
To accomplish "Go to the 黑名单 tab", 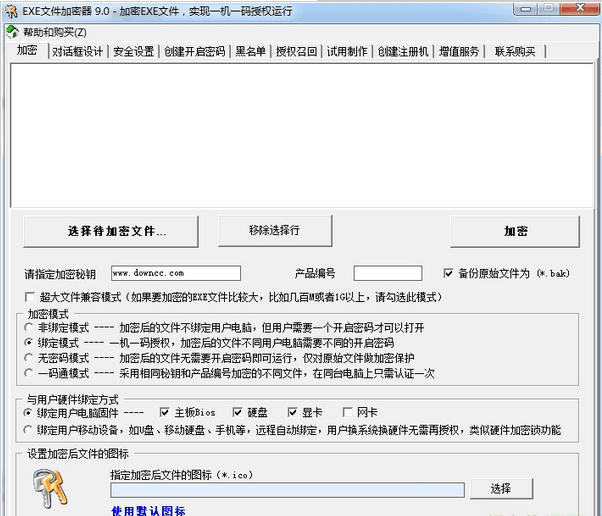I will [250, 51].
